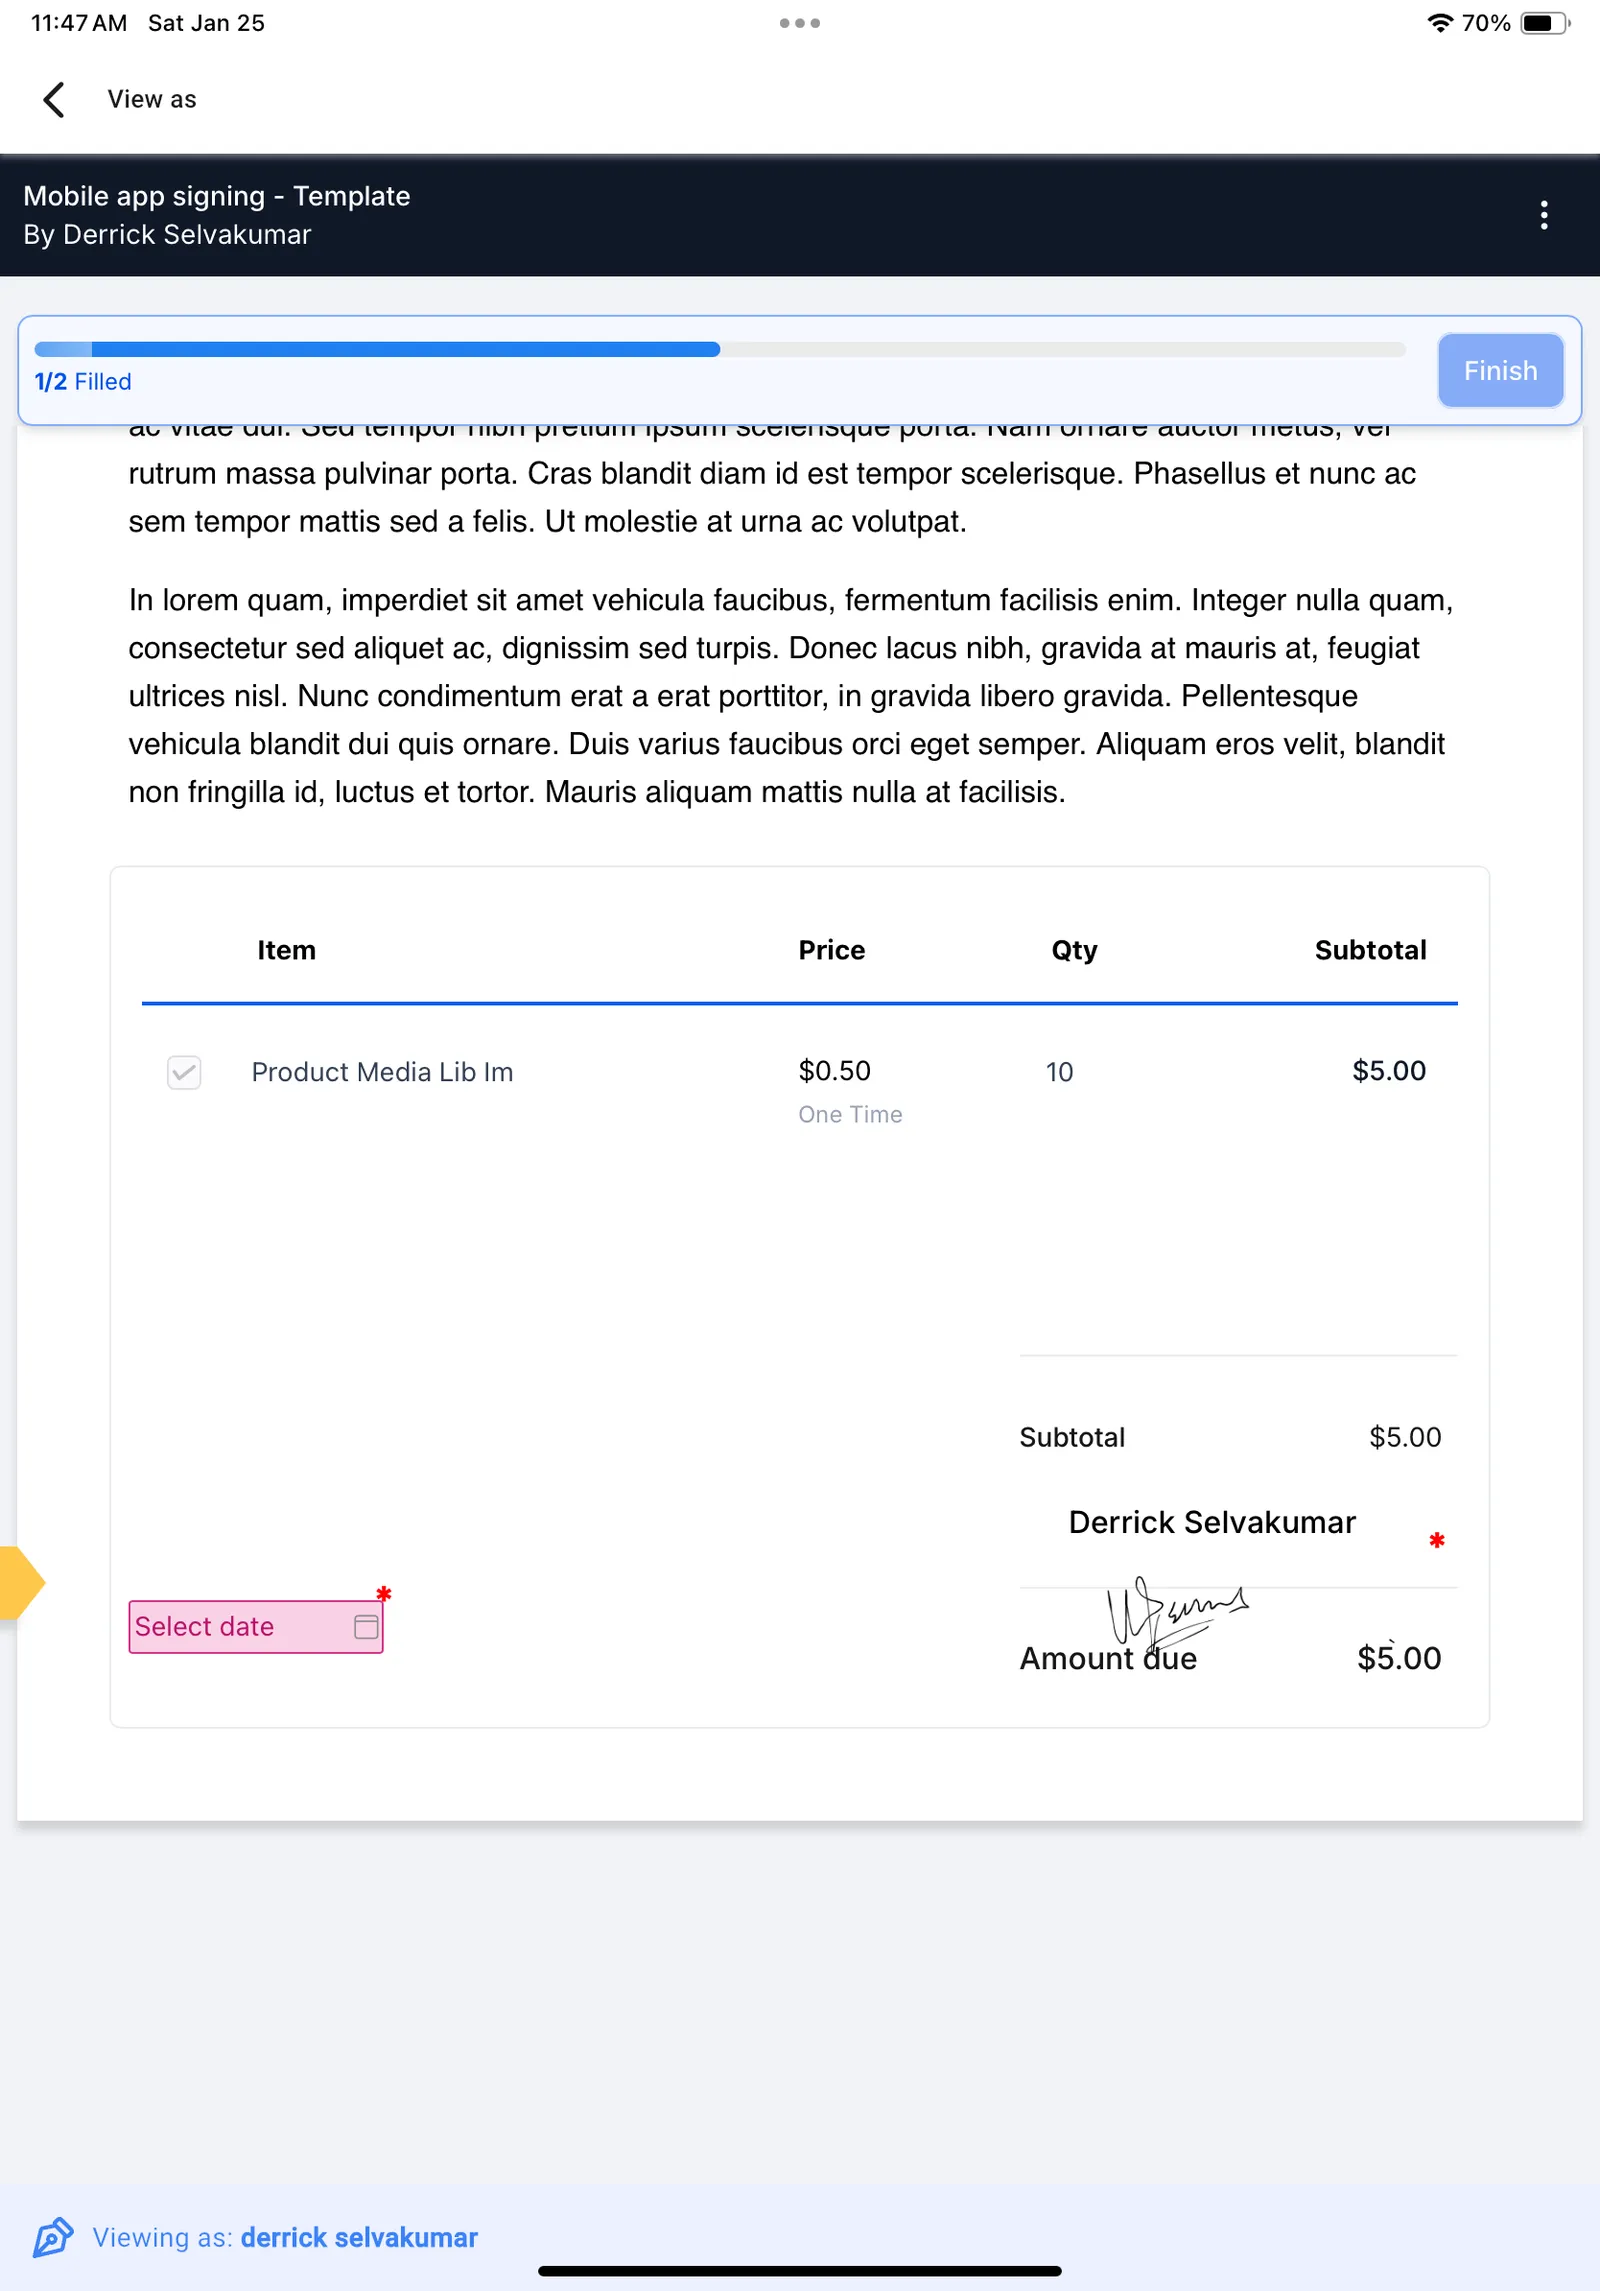
Task: Tap the three dots multitasking indicator
Action: [800, 23]
